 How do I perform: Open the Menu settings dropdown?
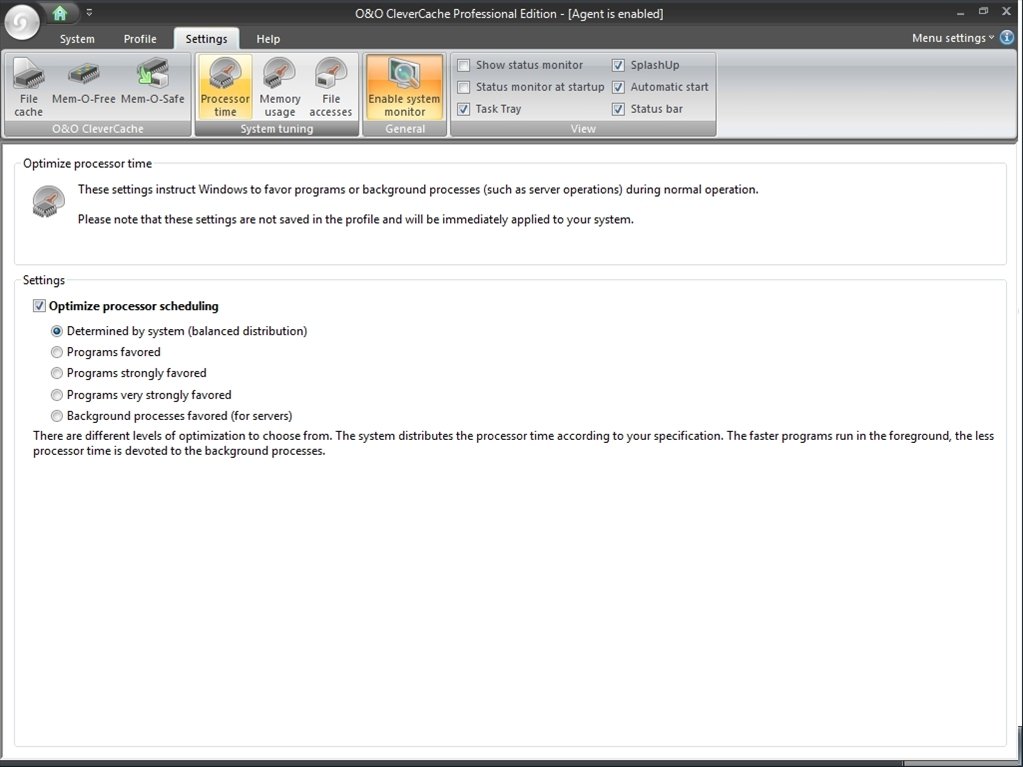[x=953, y=38]
